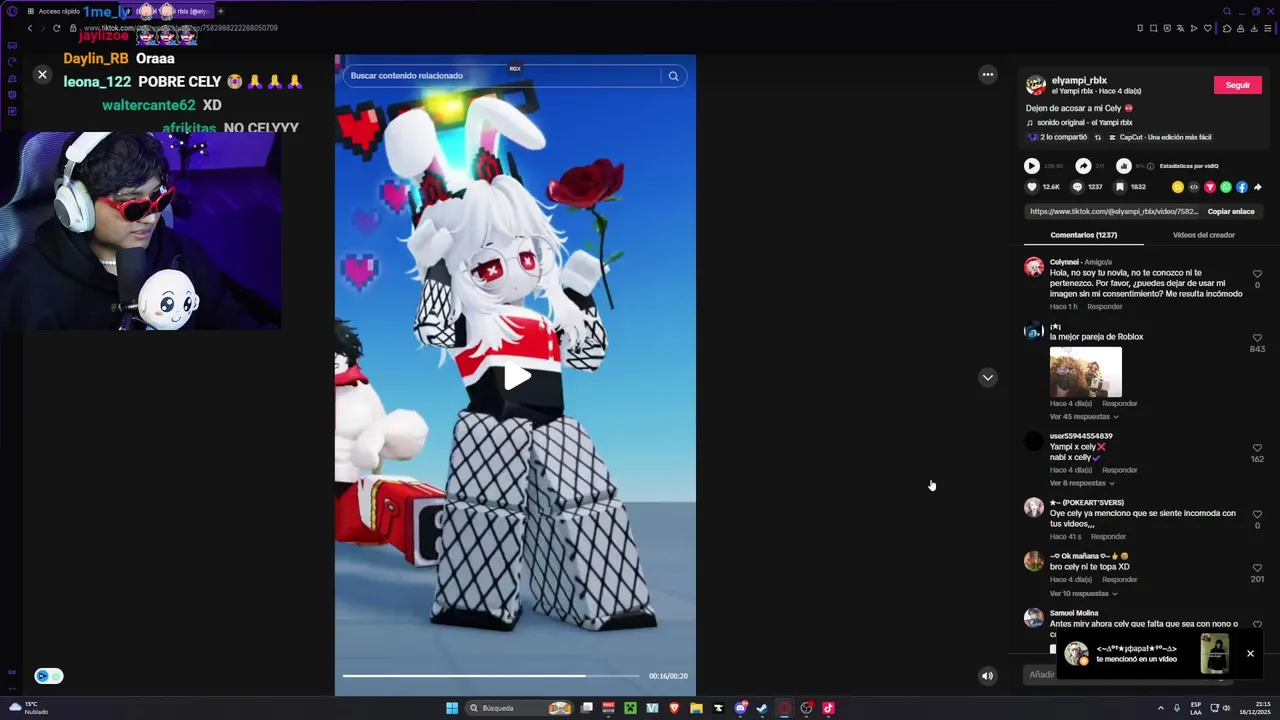The image size is (1280, 720).
Task: Click the embed code icon
Action: pos(1194,187)
